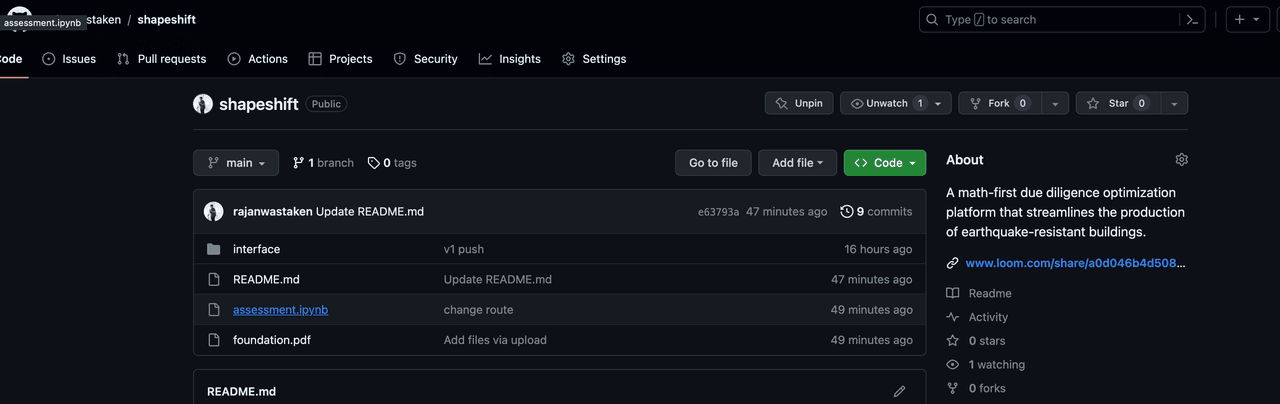This screenshot has height=404, width=1280.
Task: Click the README edit pencil icon
Action: pyautogui.click(x=899, y=391)
